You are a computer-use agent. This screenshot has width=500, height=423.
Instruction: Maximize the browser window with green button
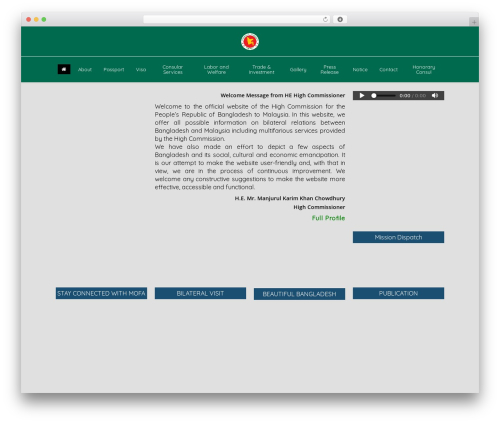click(x=44, y=19)
